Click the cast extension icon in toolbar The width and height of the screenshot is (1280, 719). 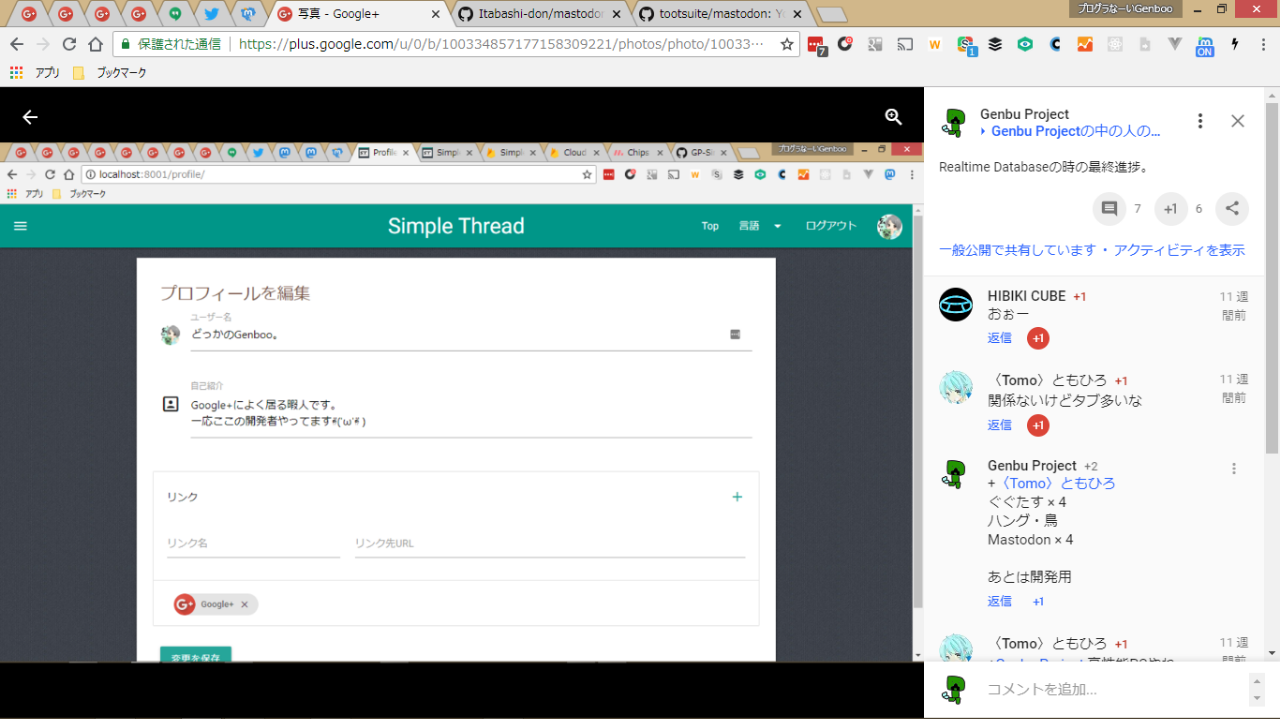(905, 44)
